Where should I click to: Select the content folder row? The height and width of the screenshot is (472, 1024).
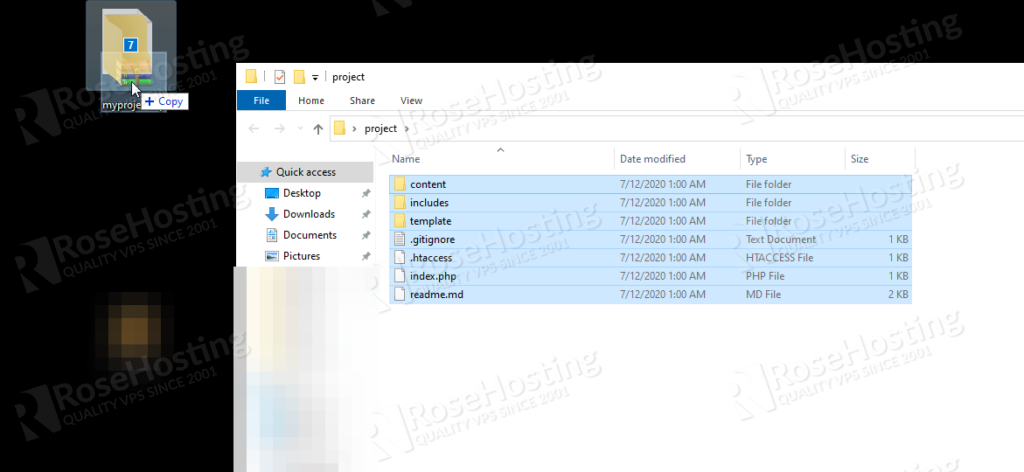tap(650, 184)
